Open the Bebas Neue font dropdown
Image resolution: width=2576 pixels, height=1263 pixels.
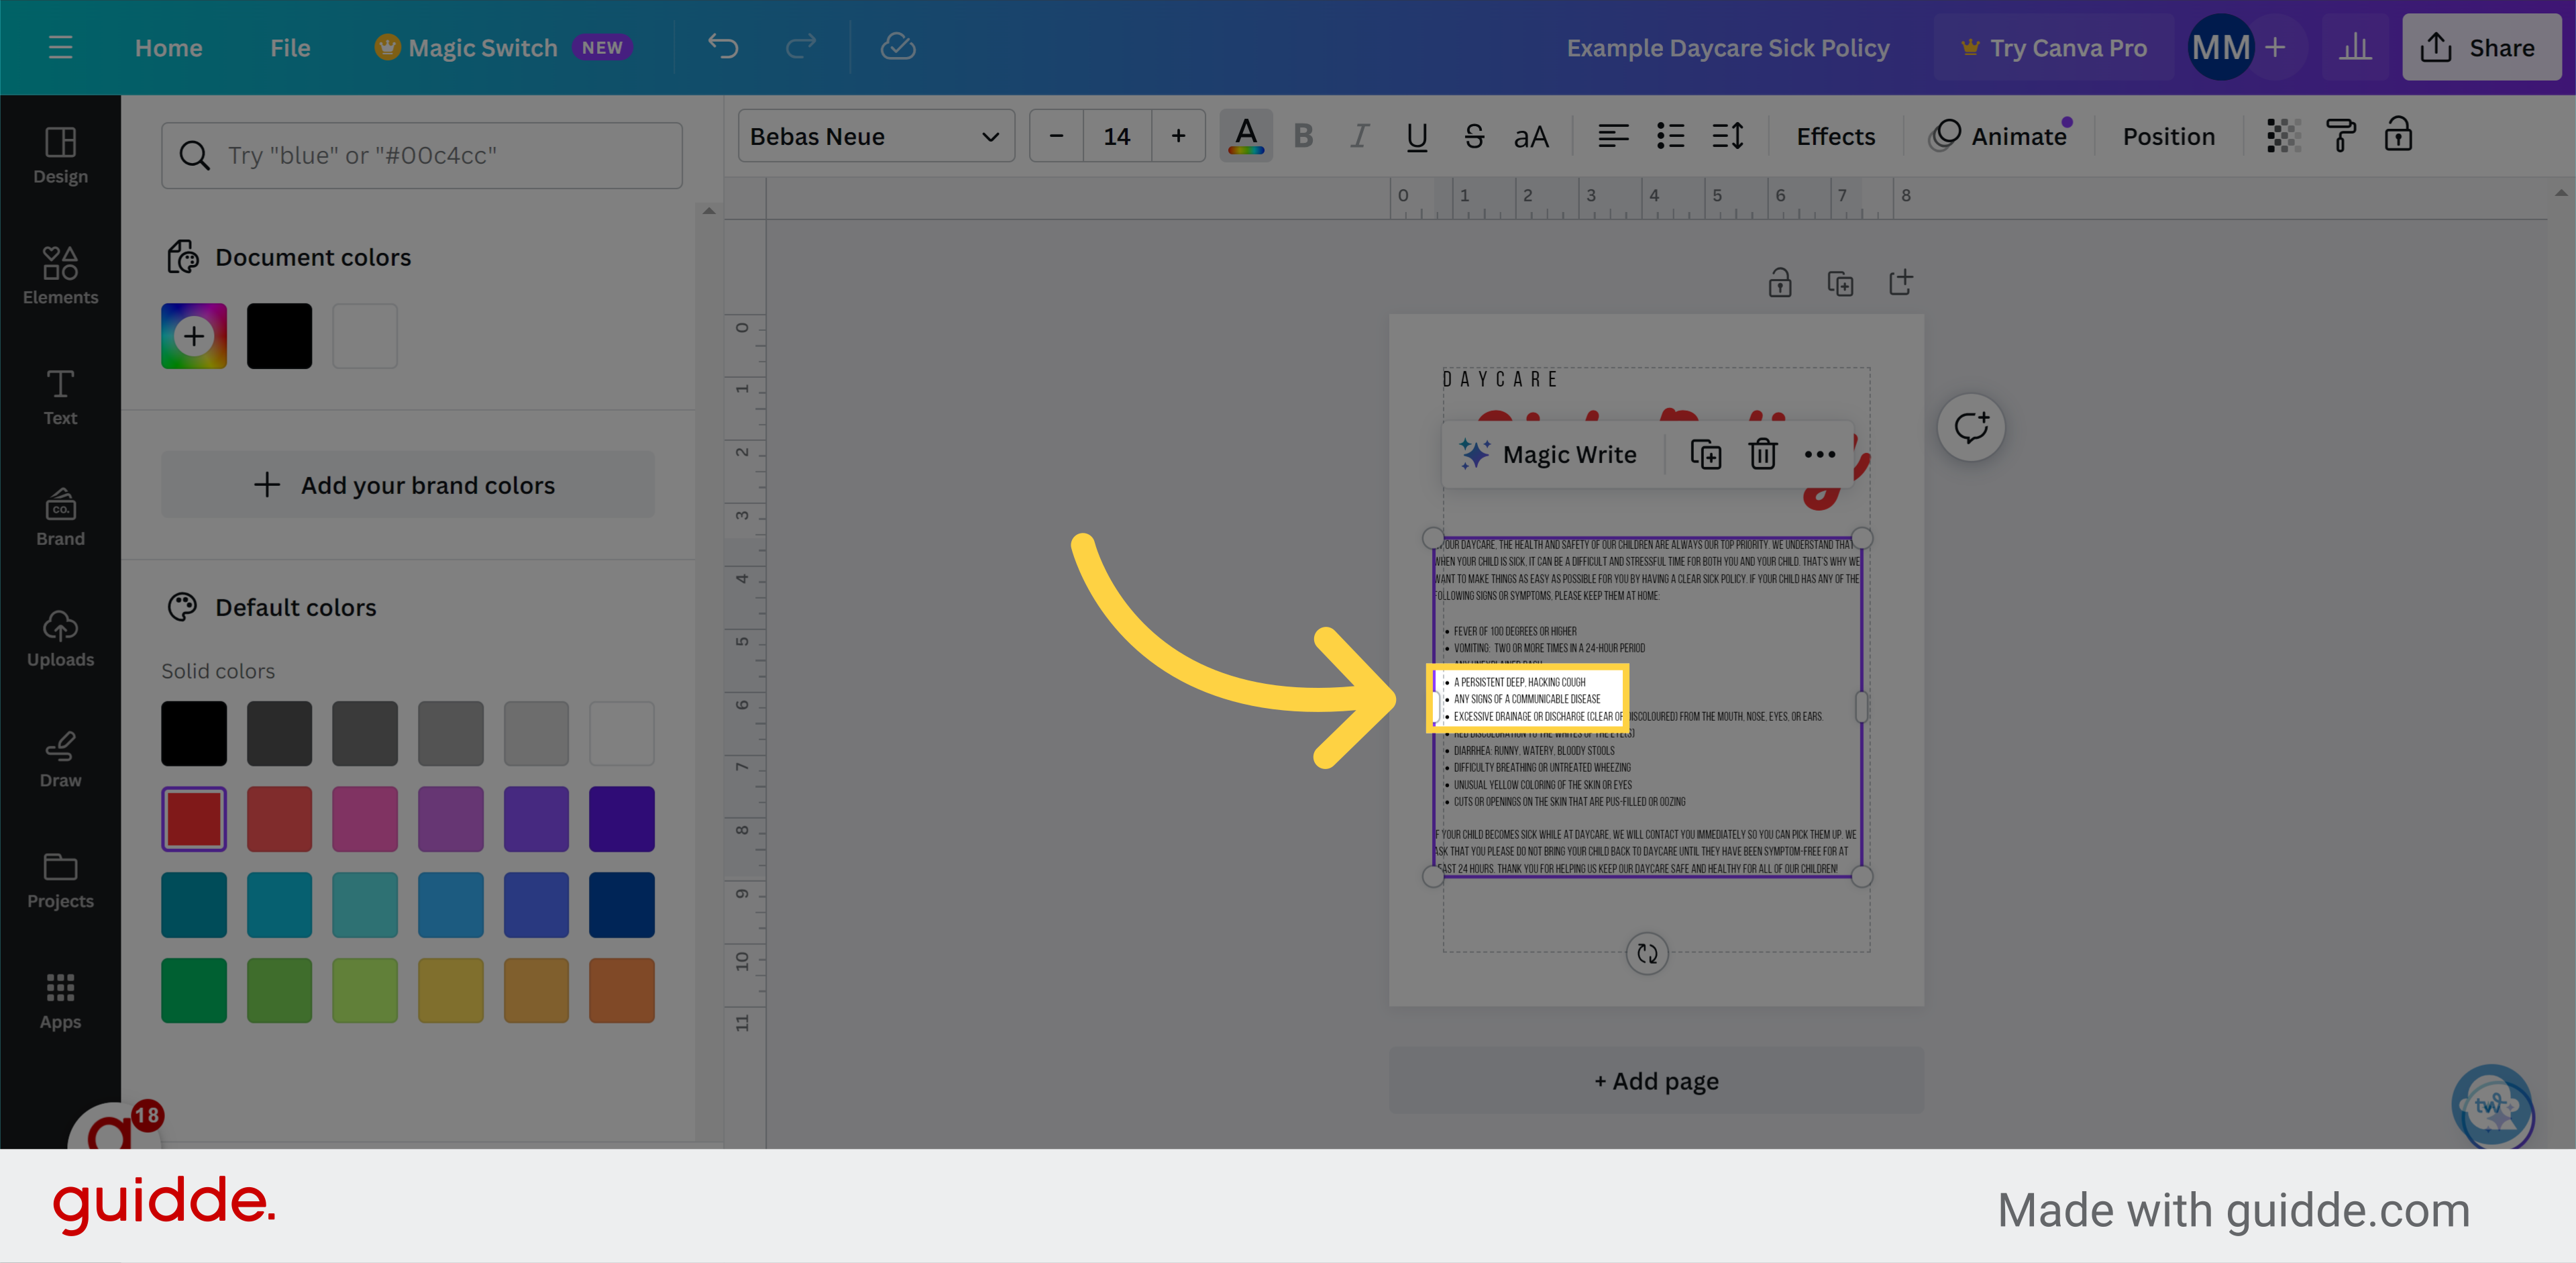coord(875,136)
